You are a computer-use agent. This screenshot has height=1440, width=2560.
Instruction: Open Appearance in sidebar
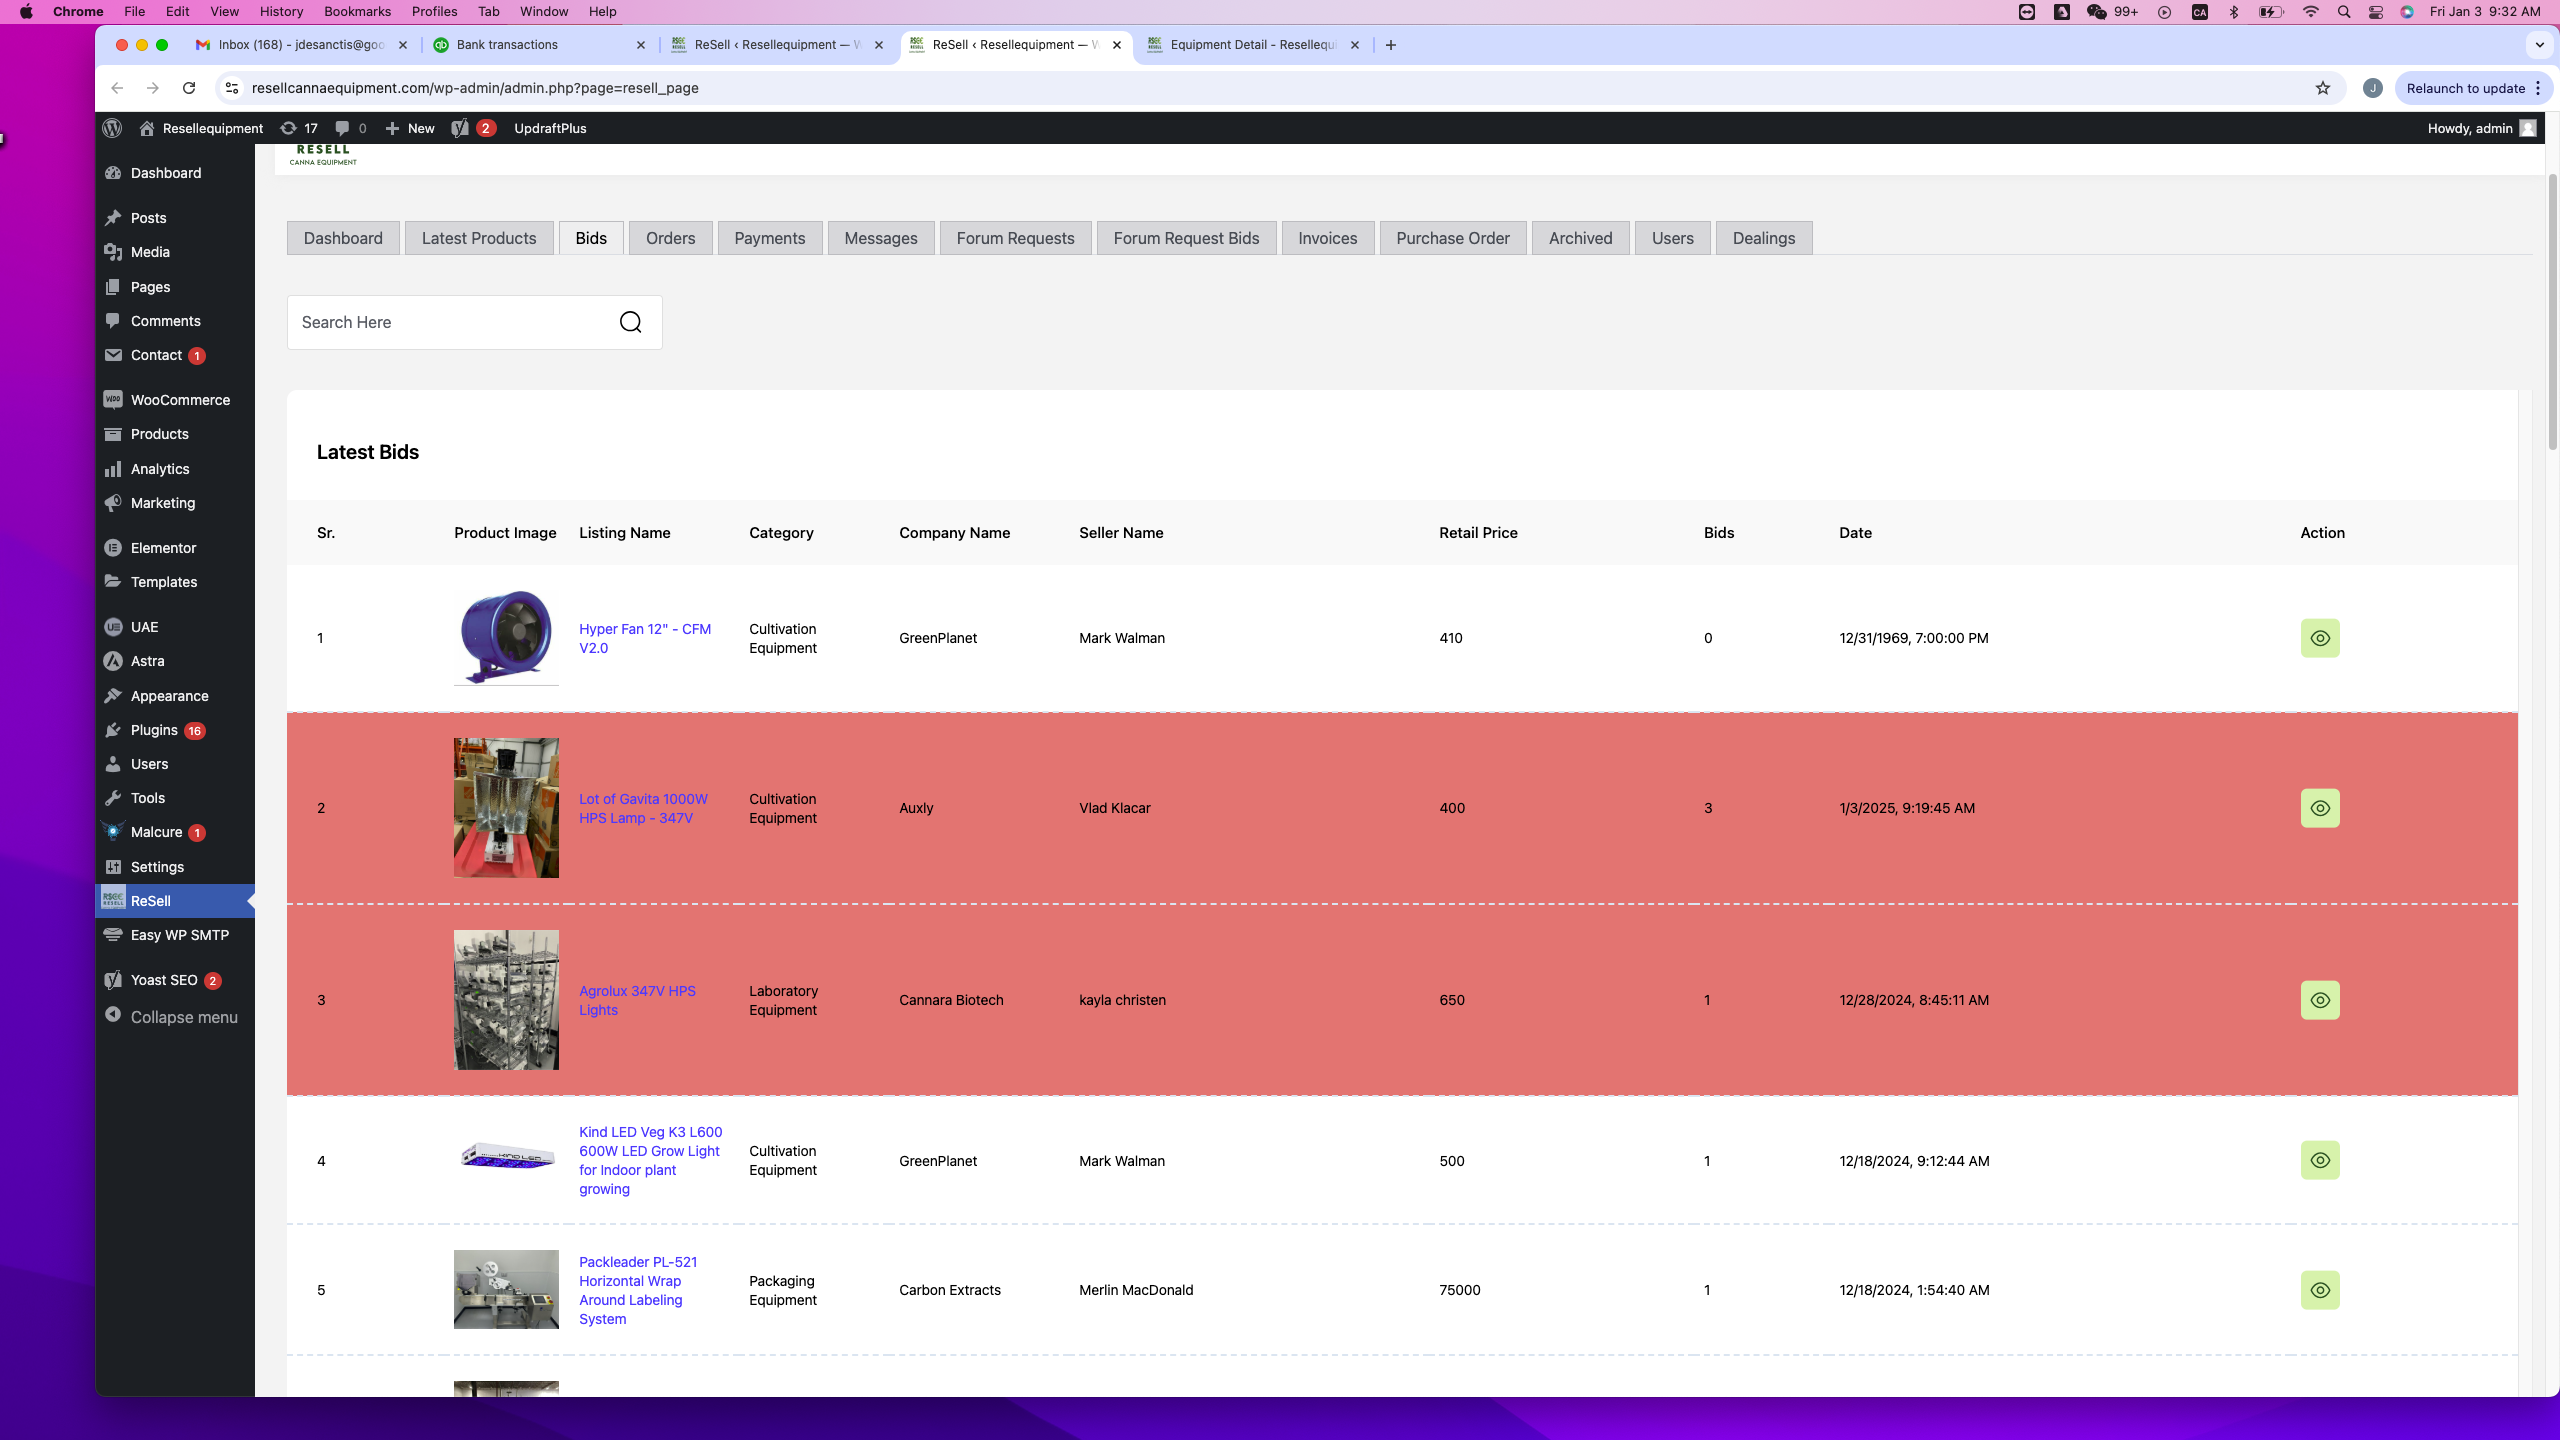coord(175,696)
